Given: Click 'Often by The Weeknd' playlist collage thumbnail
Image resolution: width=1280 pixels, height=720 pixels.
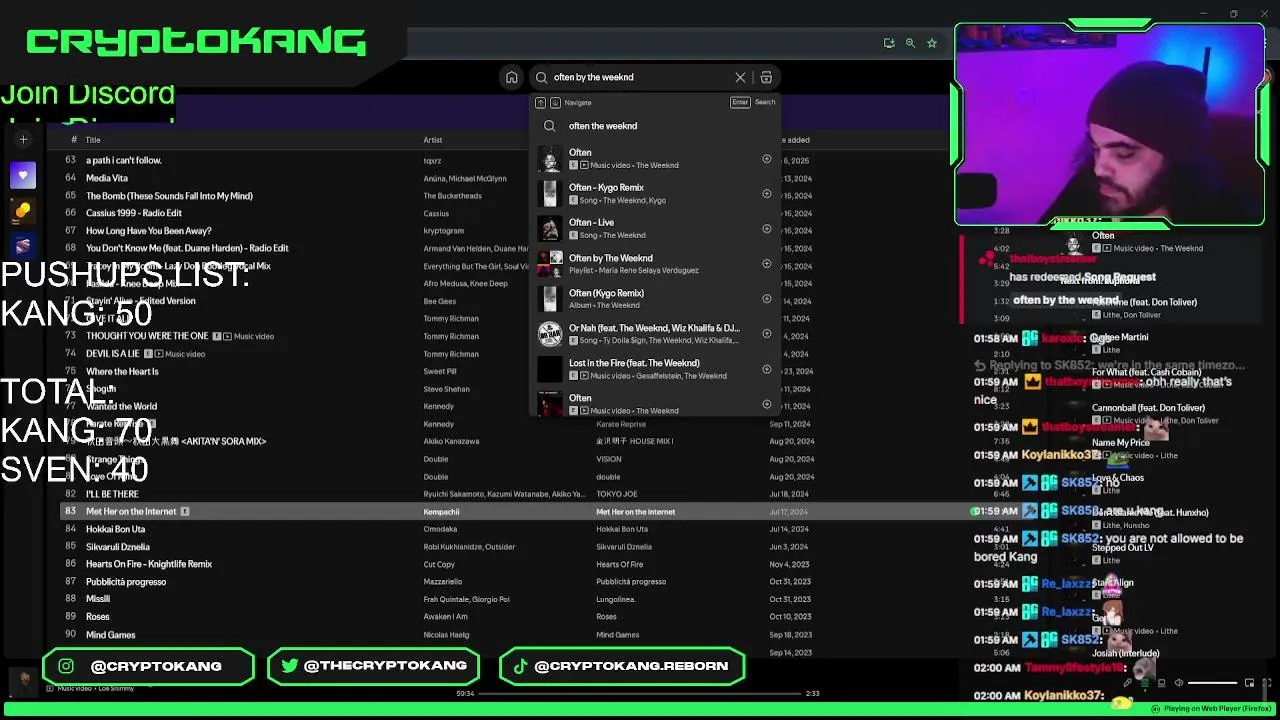Looking at the screenshot, I should pos(550,264).
